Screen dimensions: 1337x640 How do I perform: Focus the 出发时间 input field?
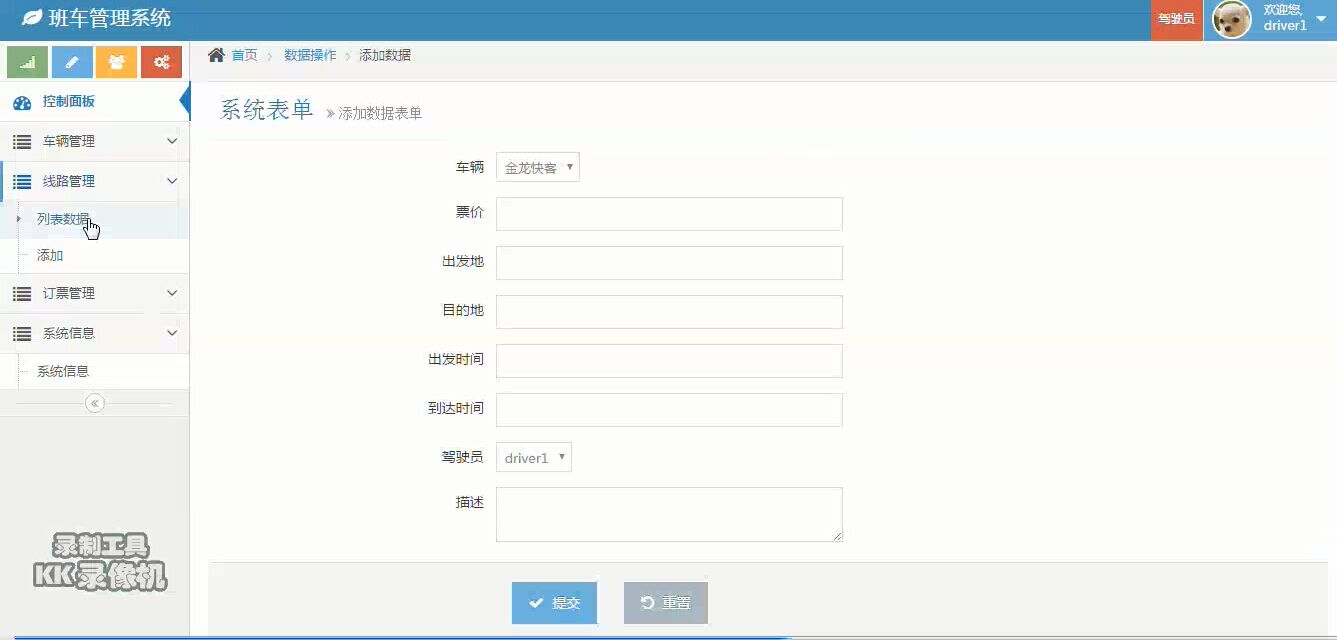point(669,361)
